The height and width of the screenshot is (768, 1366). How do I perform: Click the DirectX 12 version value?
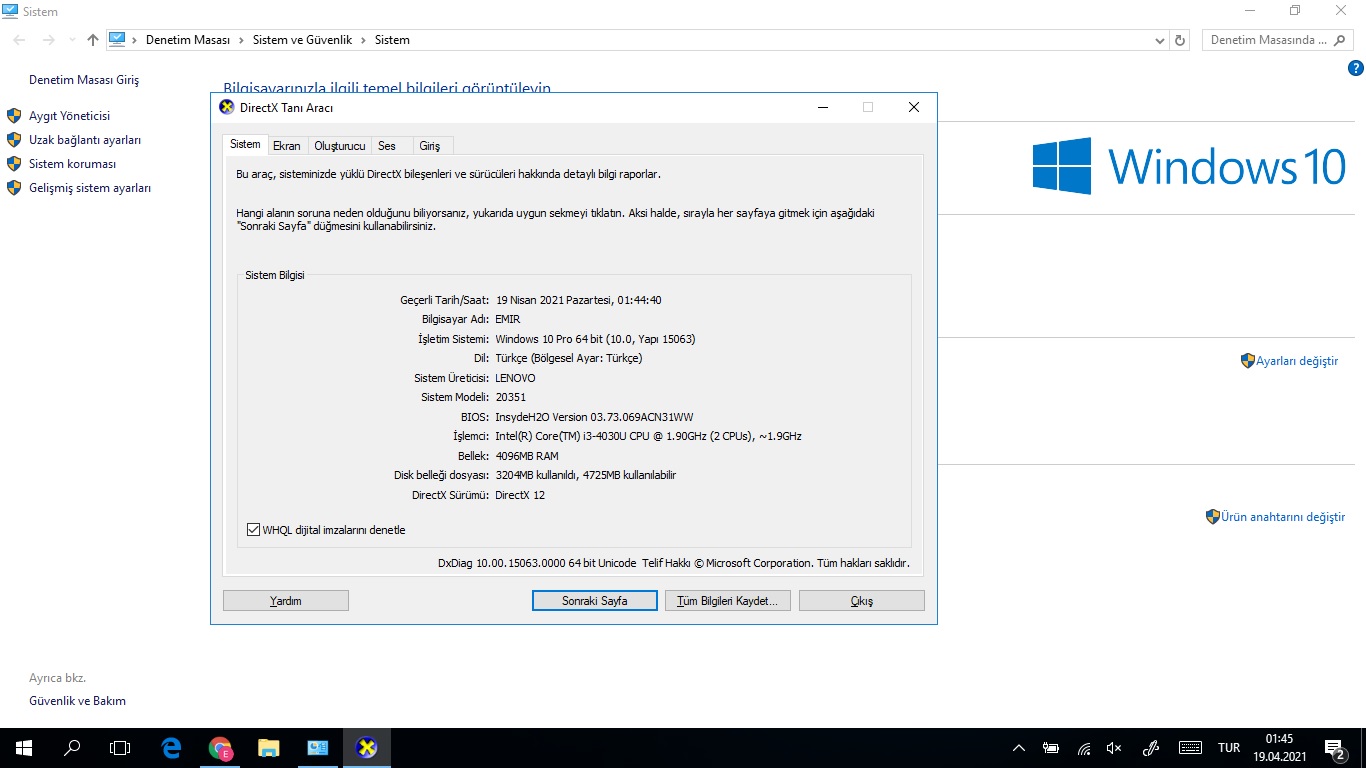click(x=520, y=495)
